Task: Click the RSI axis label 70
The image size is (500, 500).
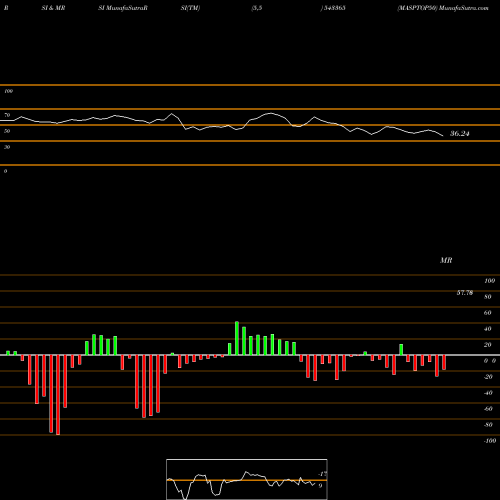Action: click(x=7, y=115)
